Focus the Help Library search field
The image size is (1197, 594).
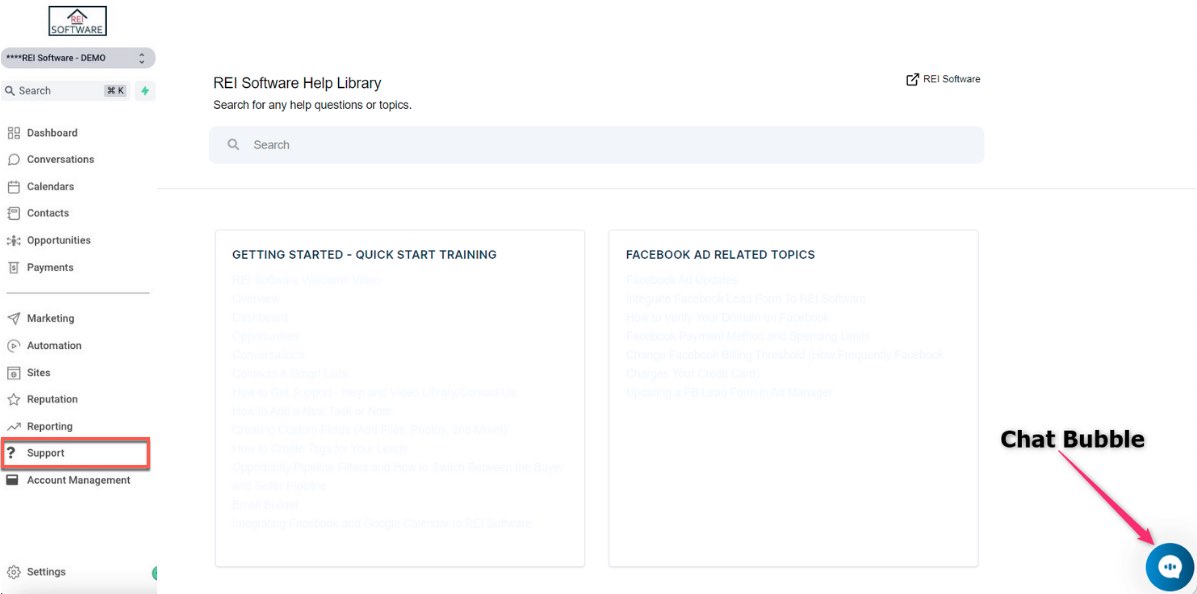click(x=596, y=145)
